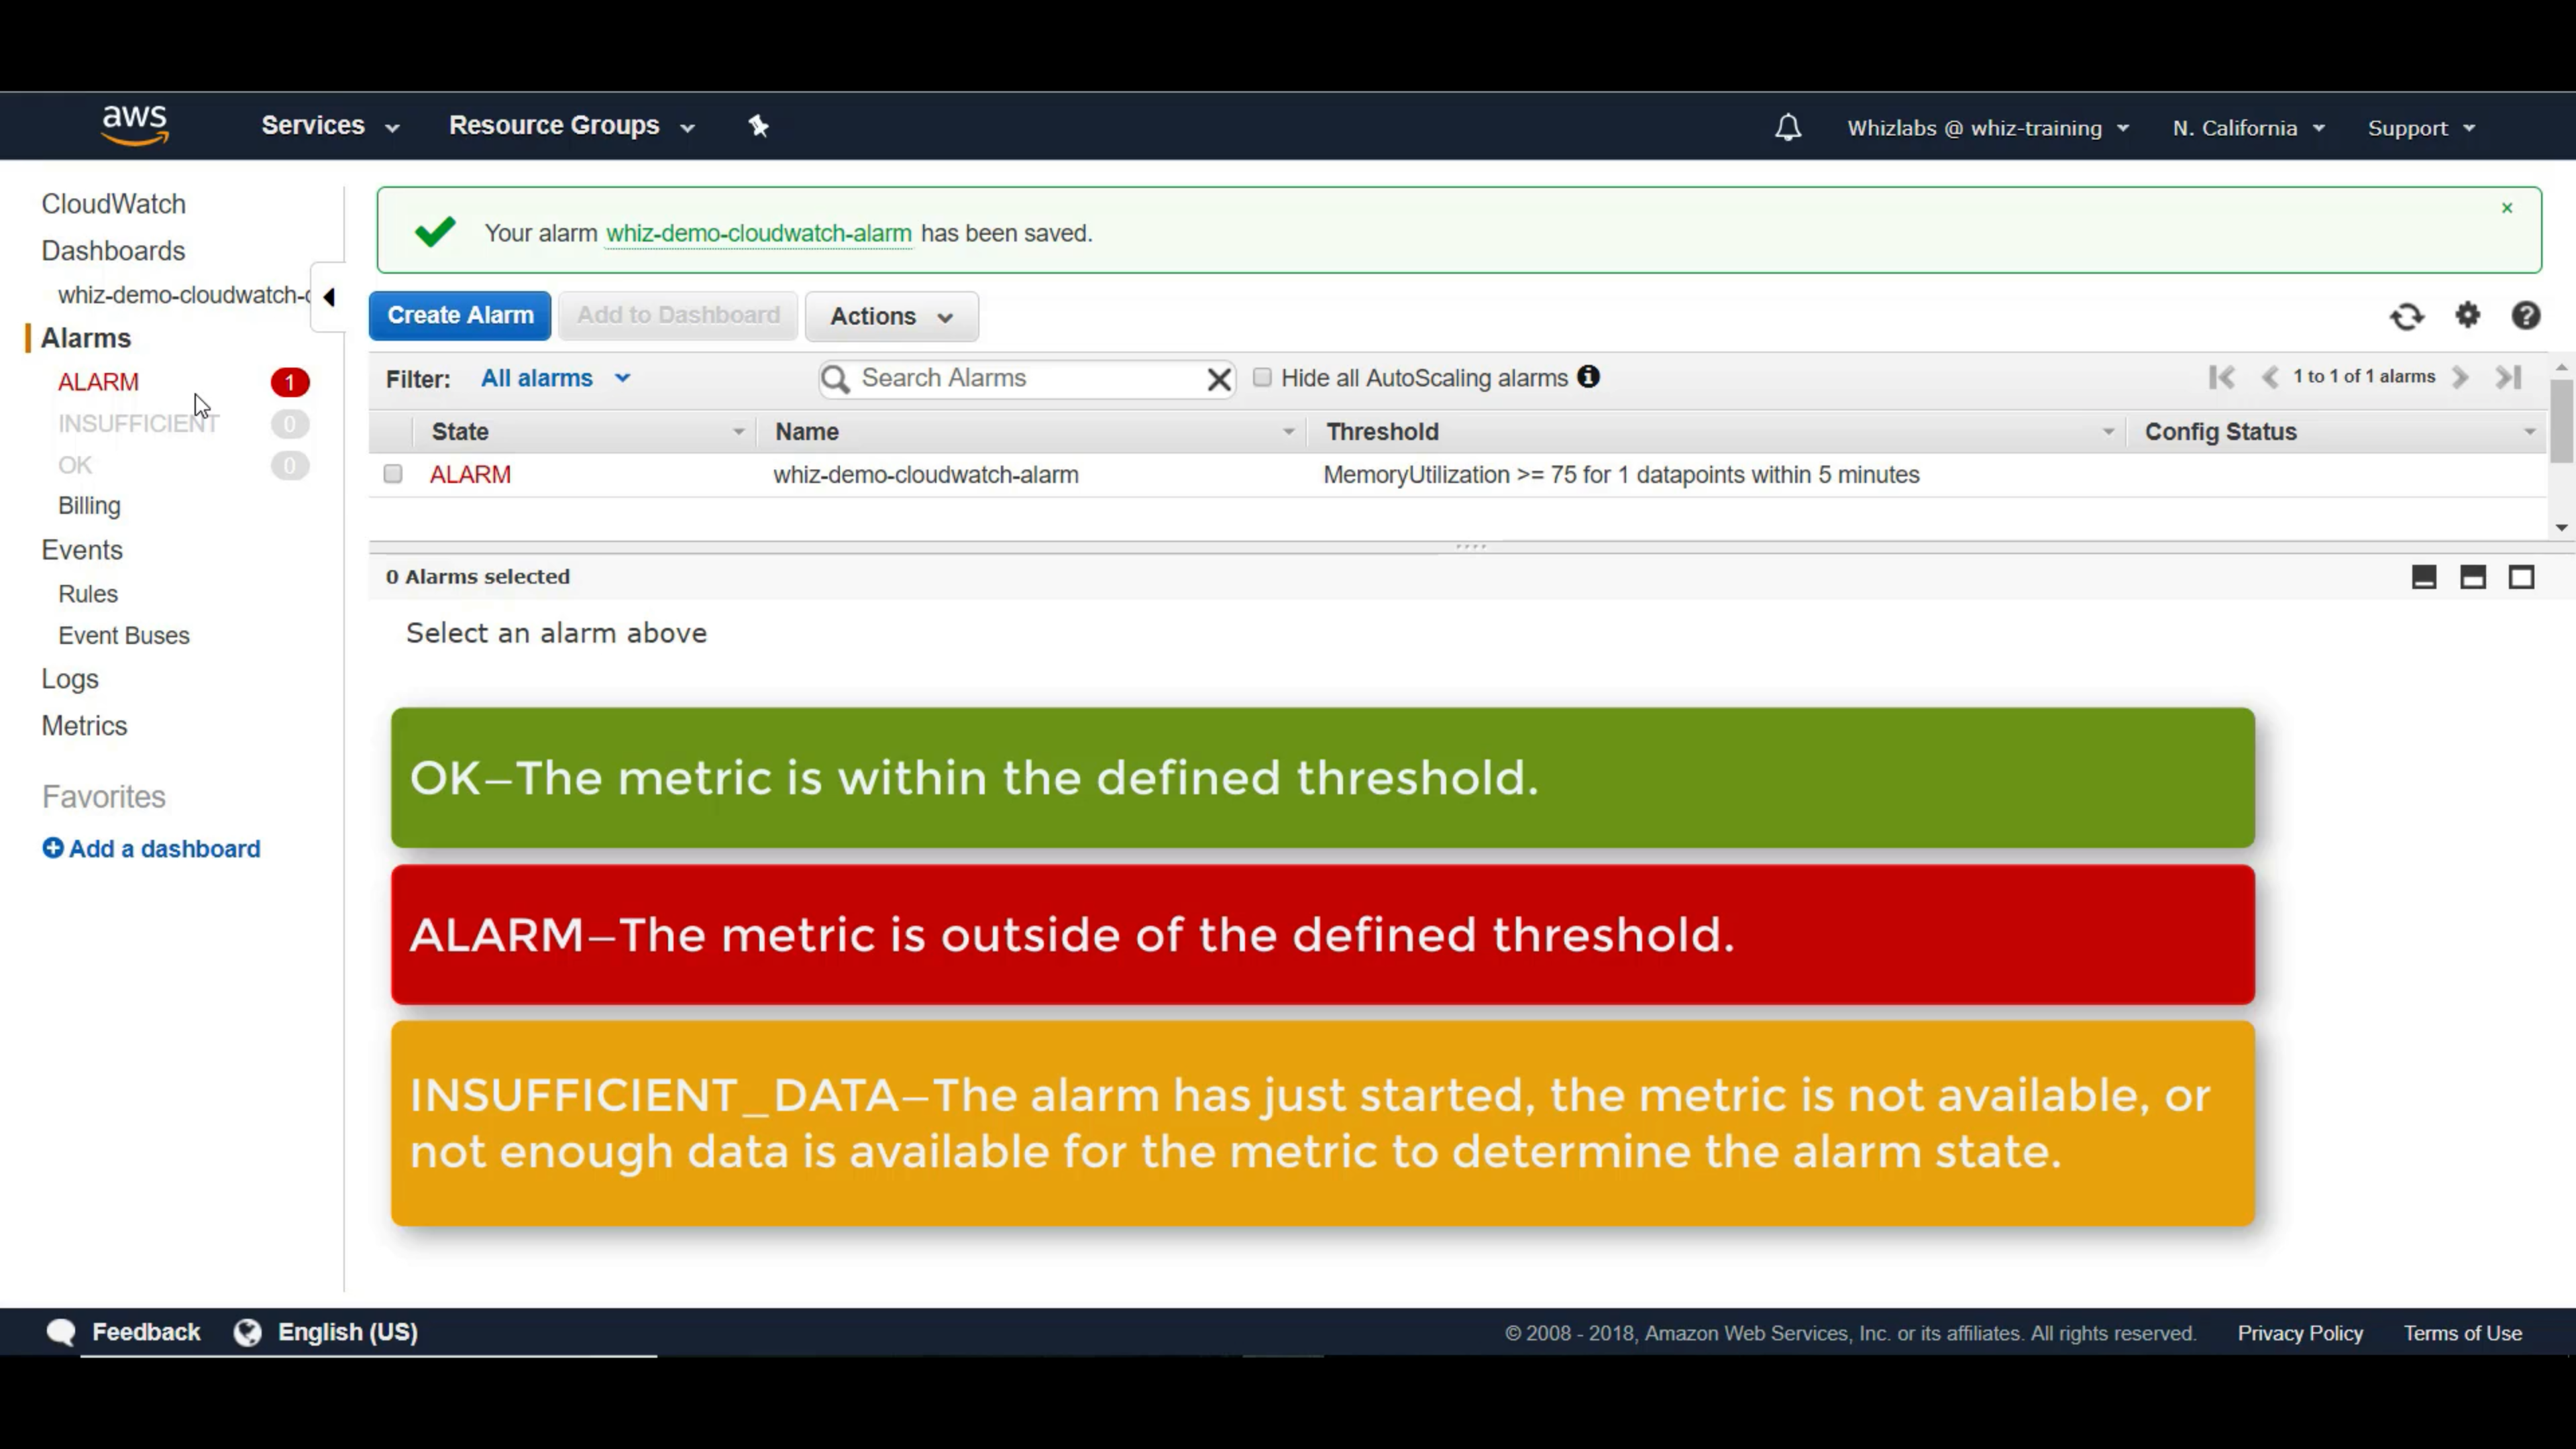Click the help question mark icon

tap(2526, 316)
